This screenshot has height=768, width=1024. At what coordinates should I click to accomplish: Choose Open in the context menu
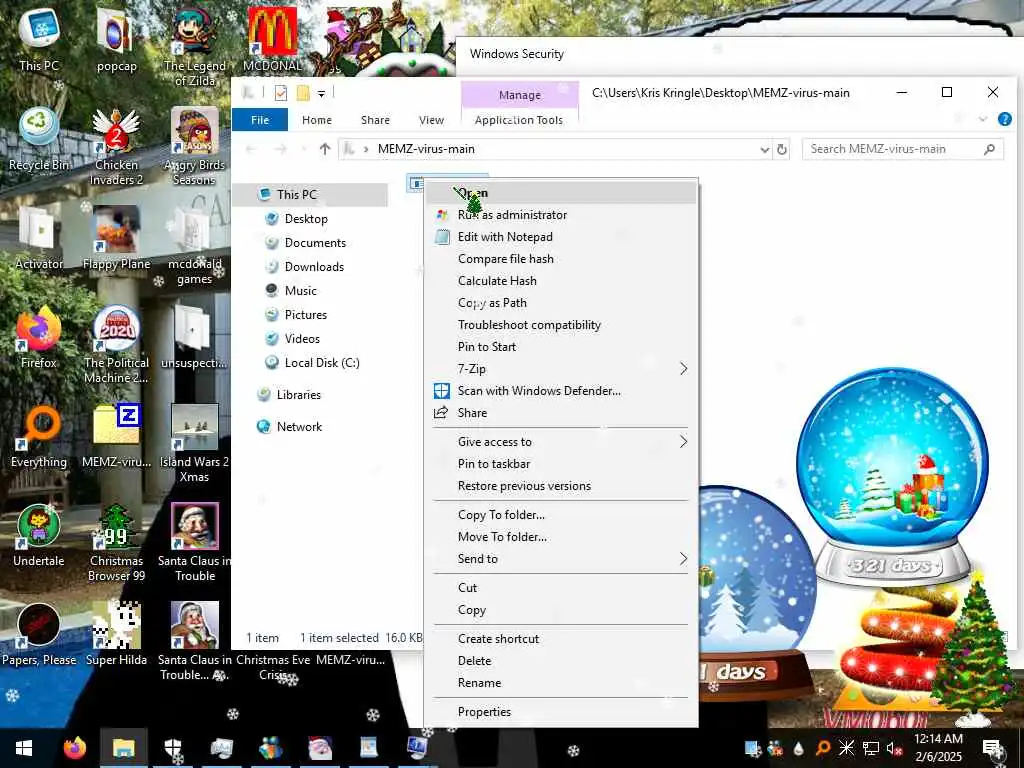click(562, 193)
